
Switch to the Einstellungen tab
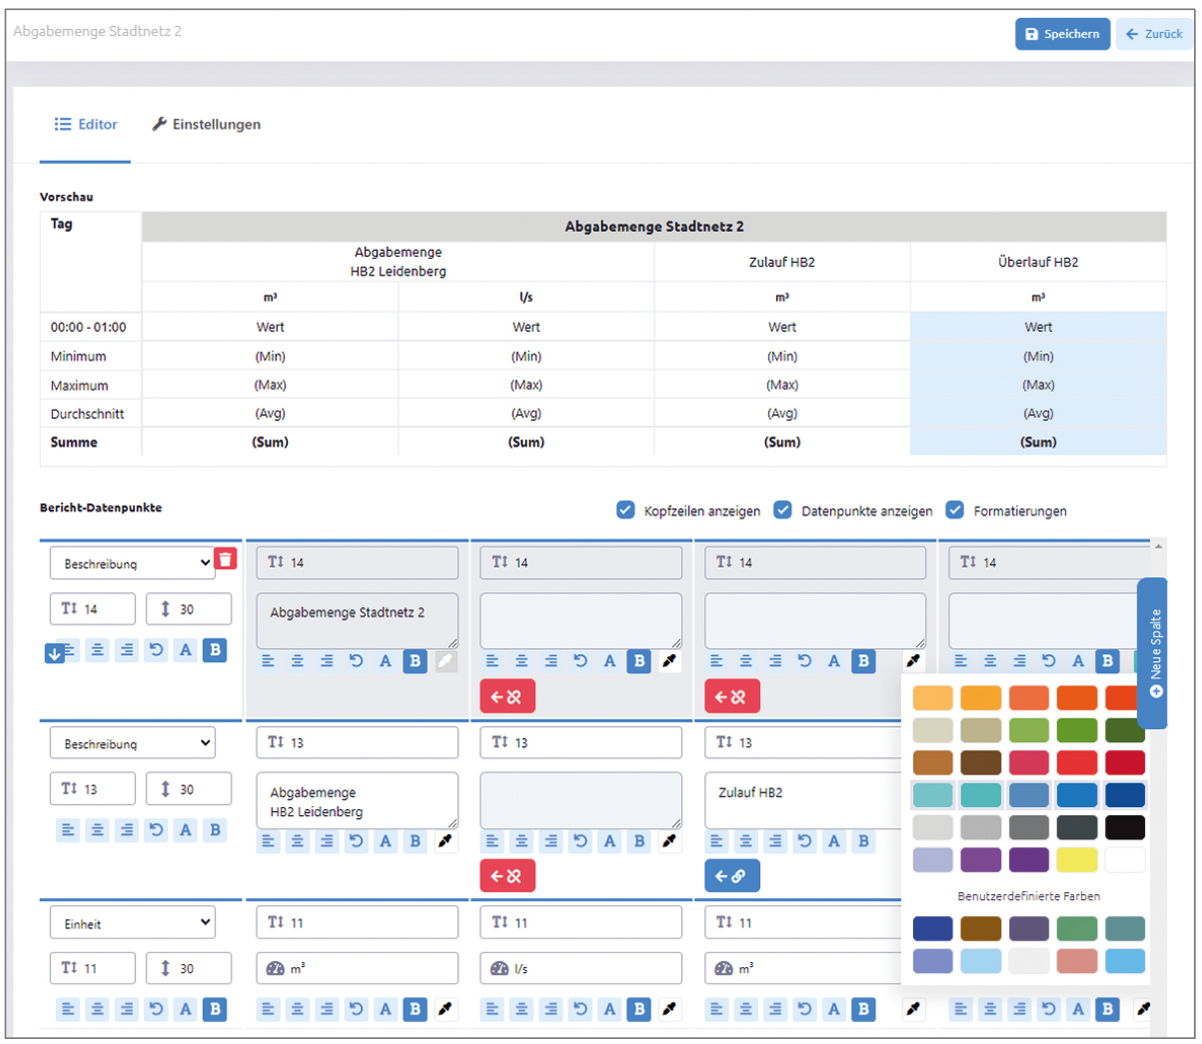[x=206, y=124]
